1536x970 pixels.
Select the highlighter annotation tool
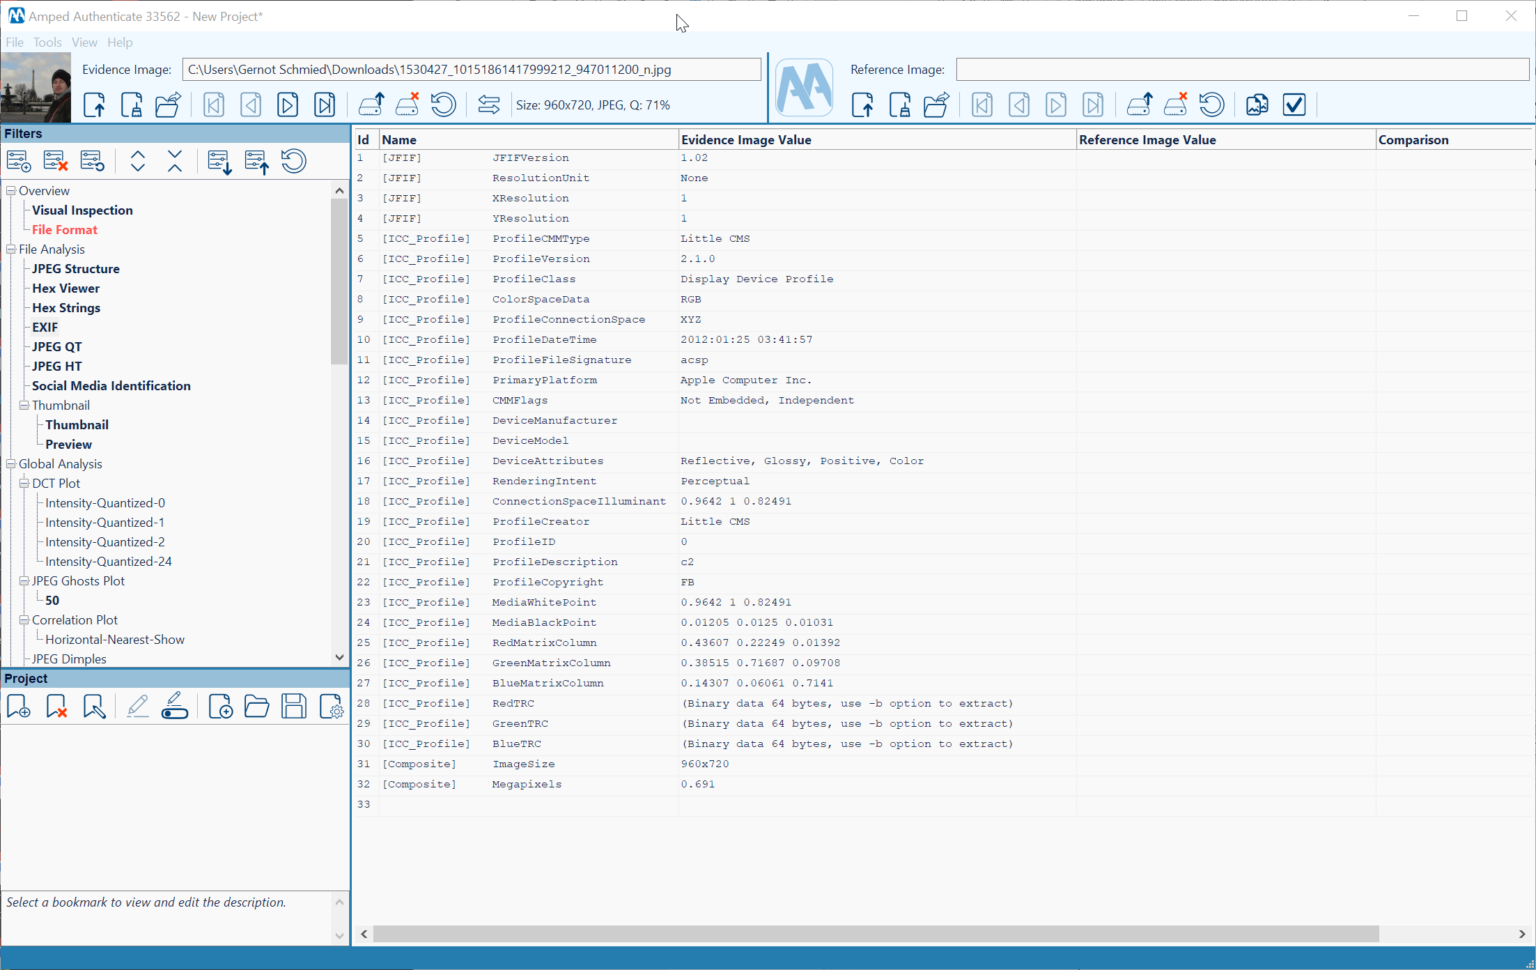coord(174,706)
